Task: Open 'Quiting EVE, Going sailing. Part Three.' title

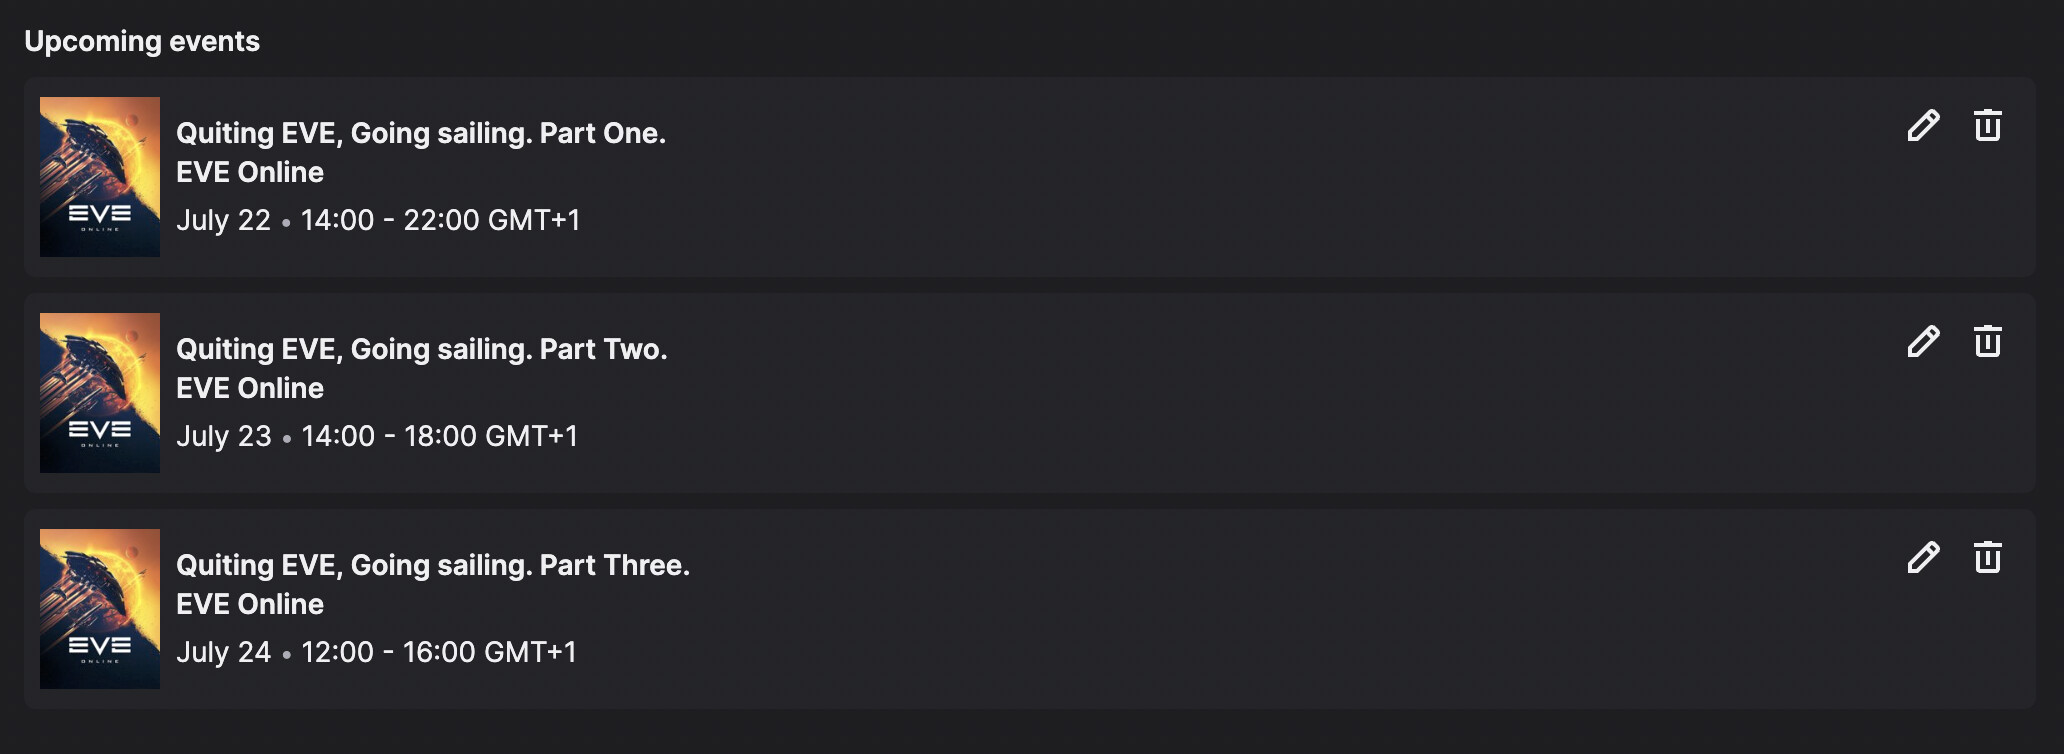Action: (x=433, y=566)
